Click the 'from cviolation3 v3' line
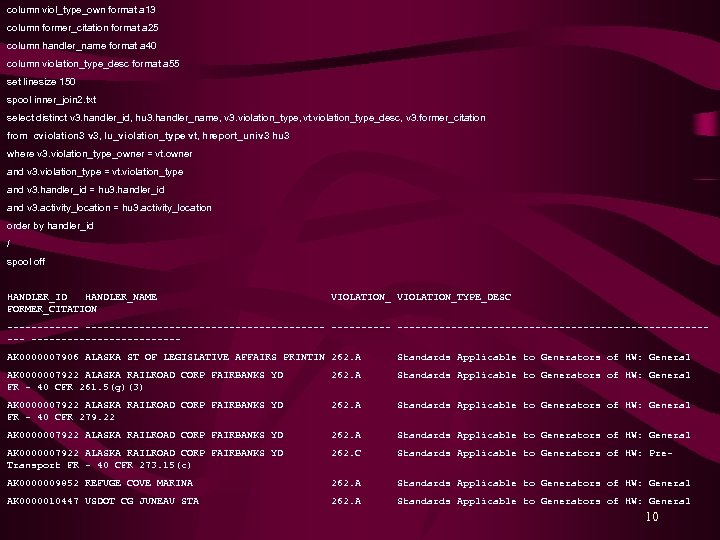The height and width of the screenshot is (540, 720). [148, 136]
